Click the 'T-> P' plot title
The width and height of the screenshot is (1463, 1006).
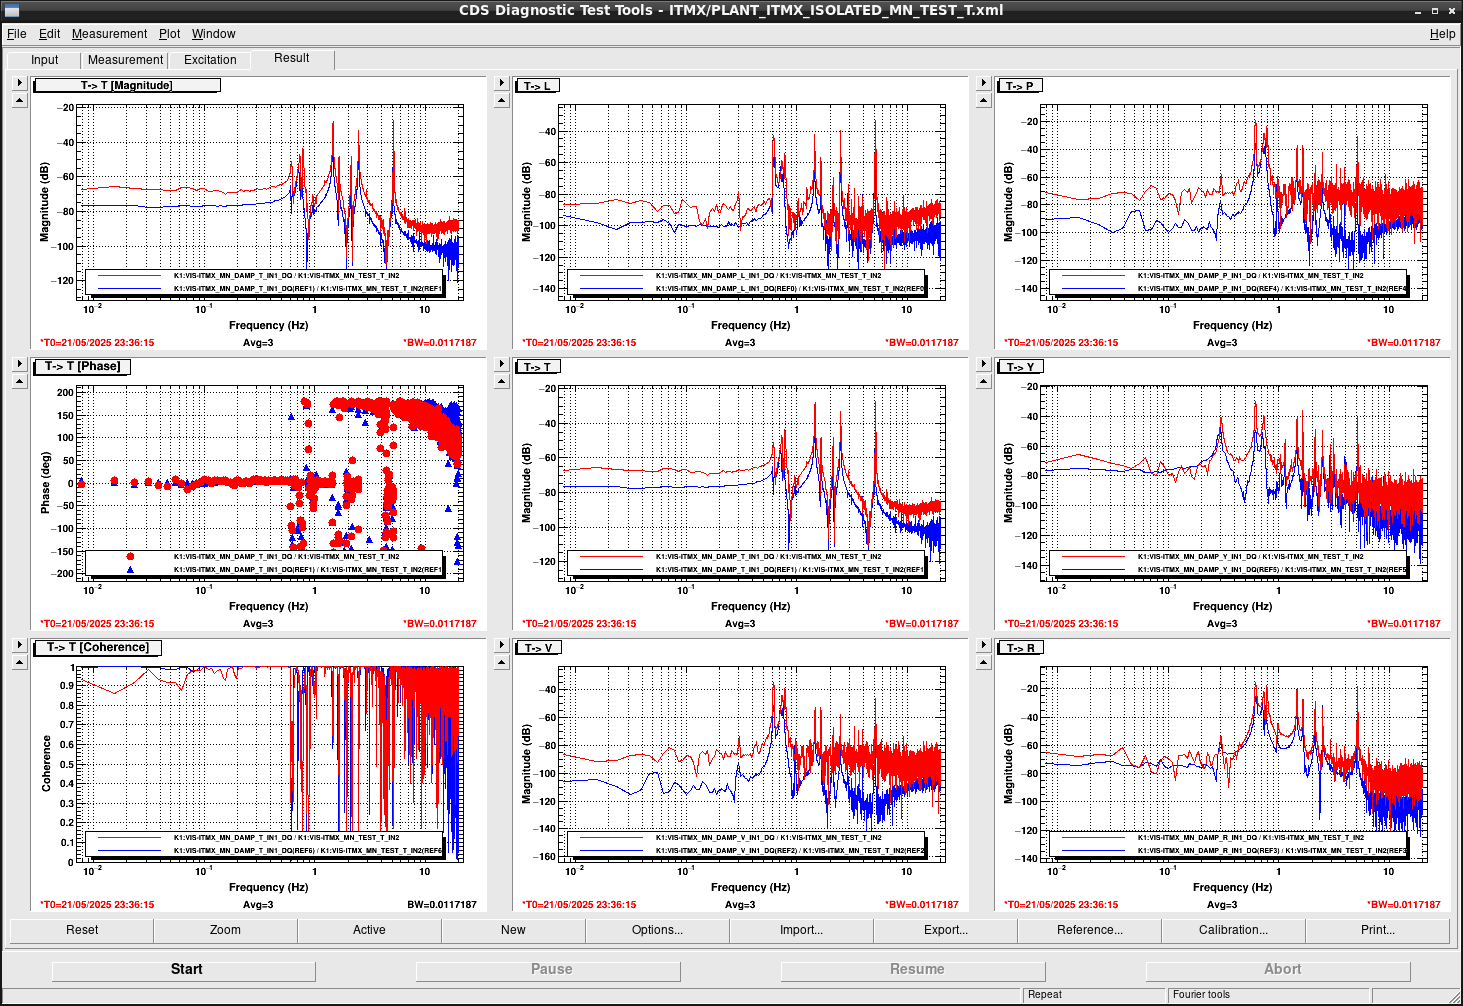[x=1020, y=85]
